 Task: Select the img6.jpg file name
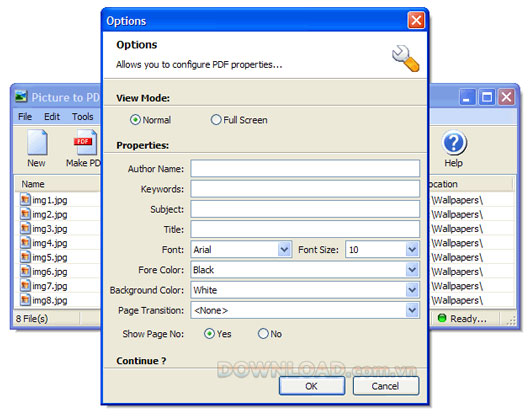(50, 272)
